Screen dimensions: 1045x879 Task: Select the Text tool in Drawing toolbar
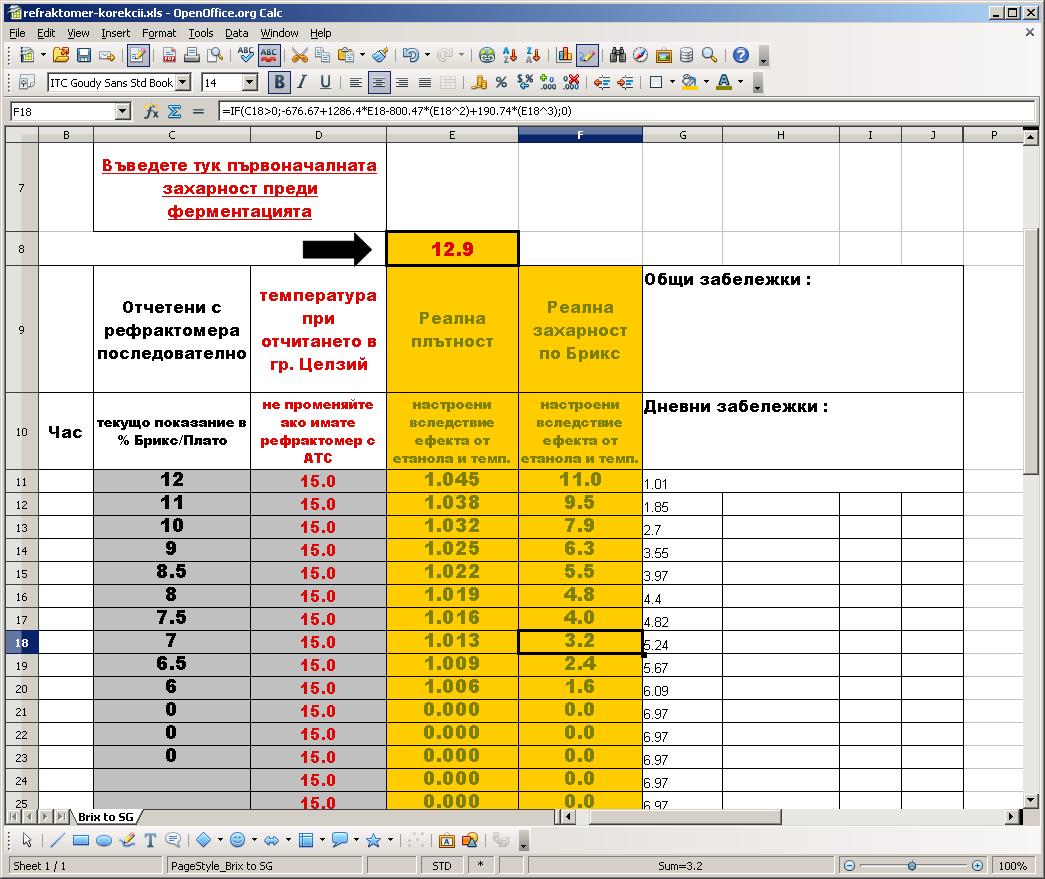(150, 840)
